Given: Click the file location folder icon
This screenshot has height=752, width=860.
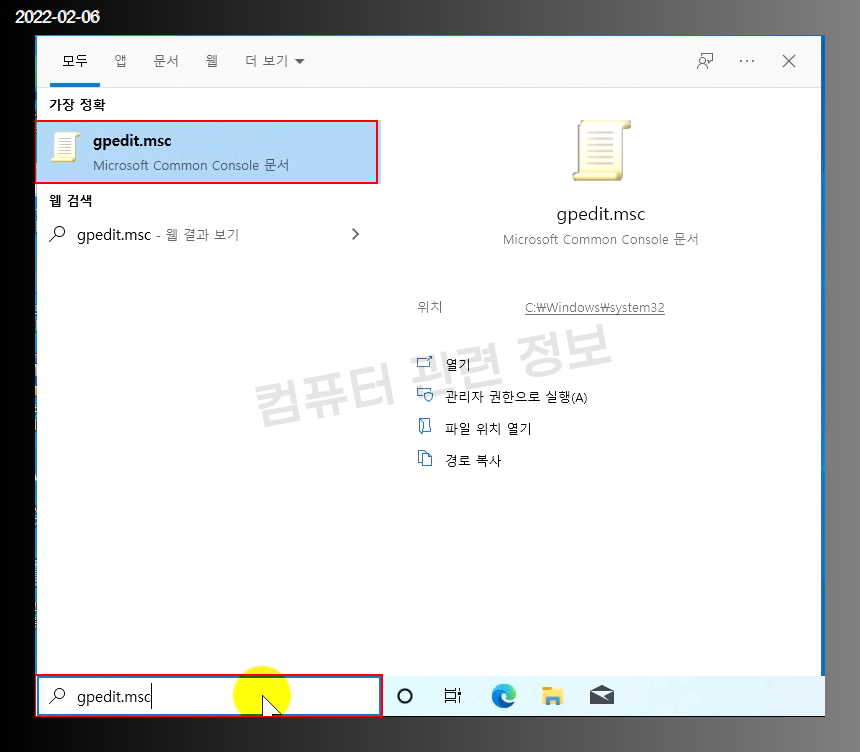Looking at the screenshot, I should 425,426.
